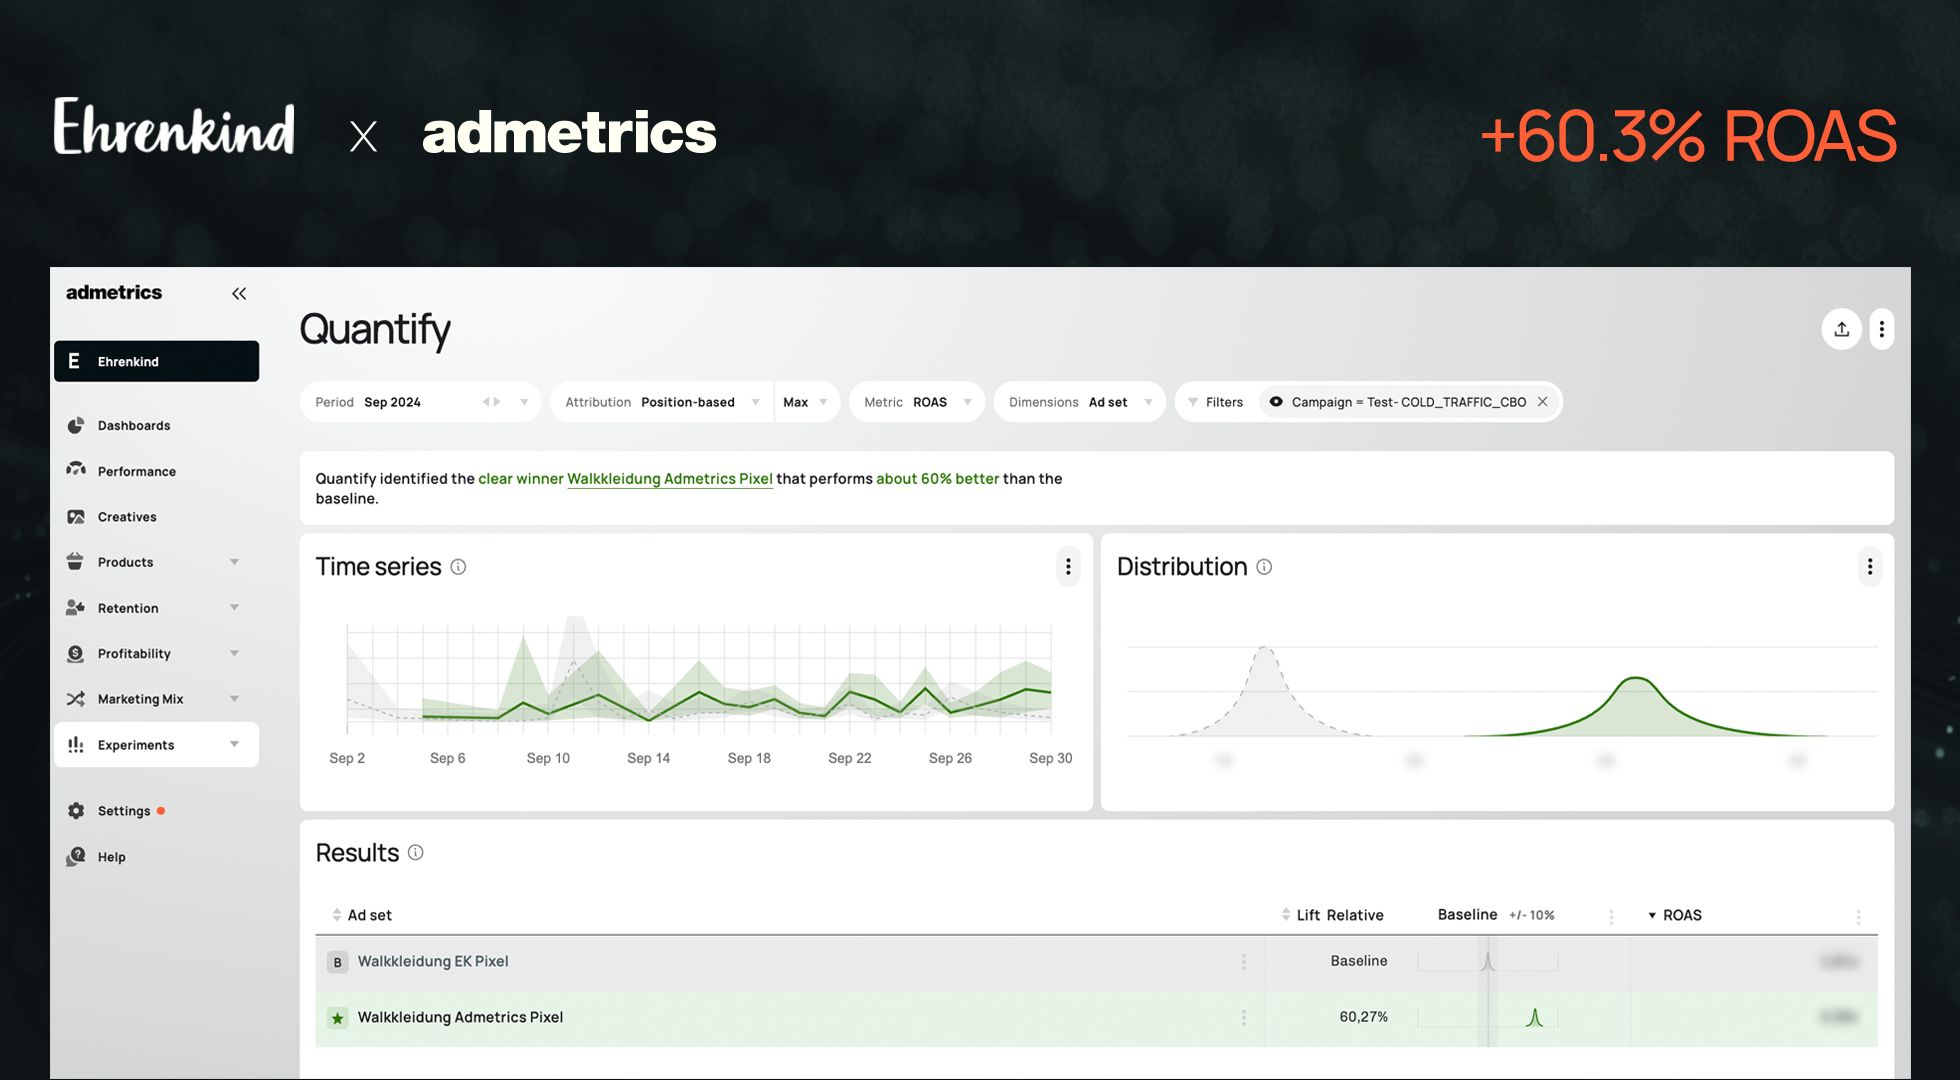Remove the Campaign filter chip
Image resolution: width=1960 pixels, height=1080 pixels.
[x=1542, y=402]
